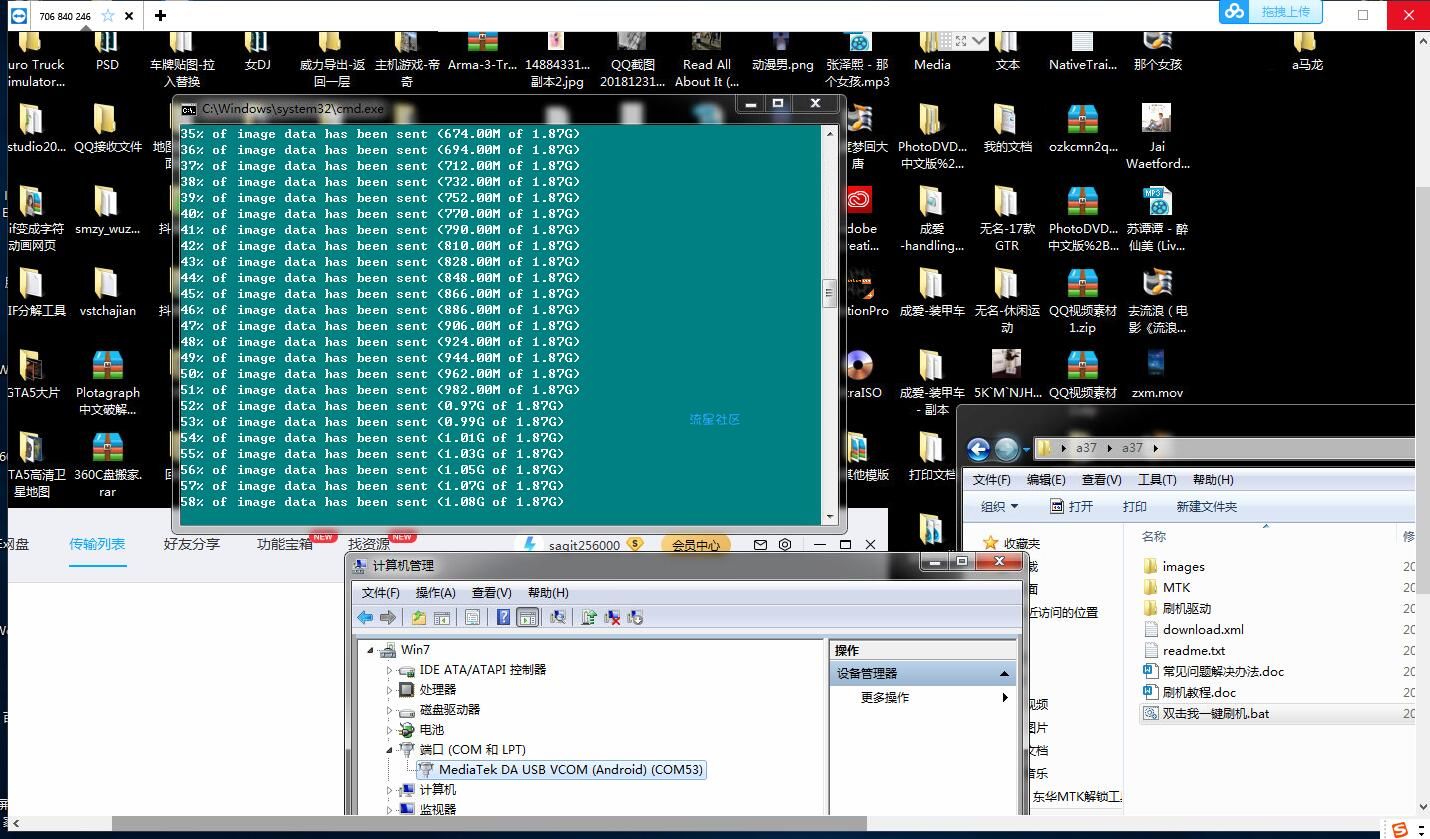
Task: Click Explorer back navigation button
Action: point(978,448)
